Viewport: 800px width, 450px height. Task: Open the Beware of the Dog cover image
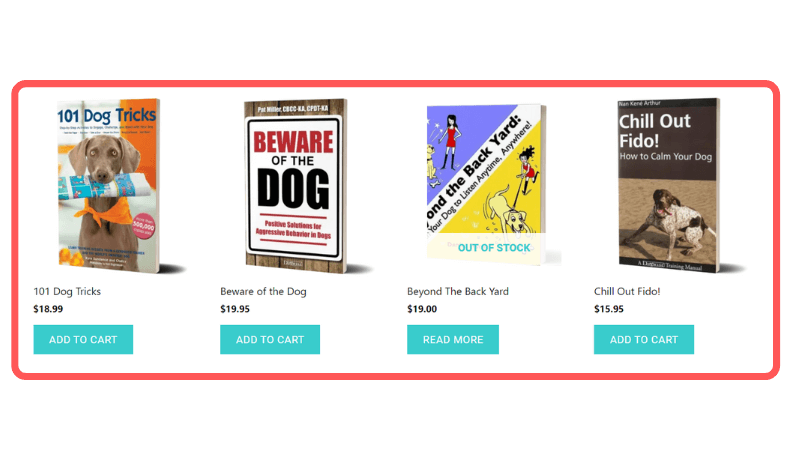pos(296,186)
